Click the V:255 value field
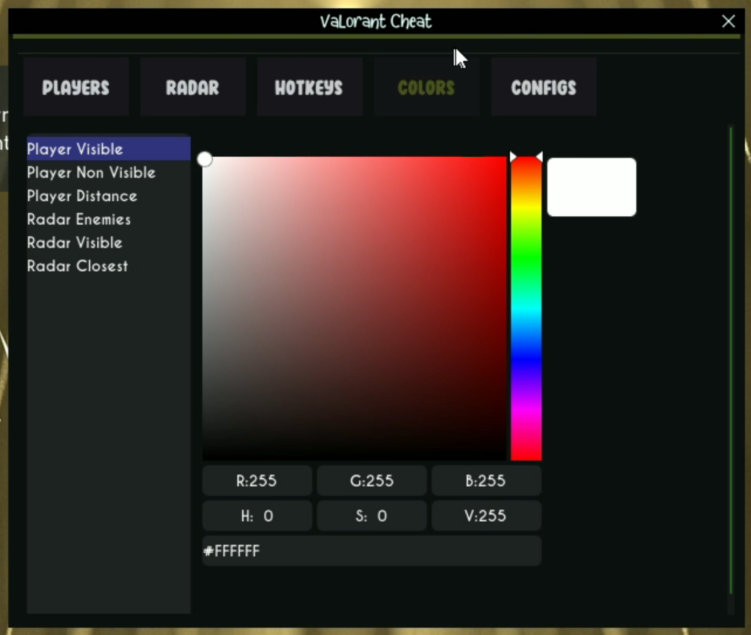Screen dimensions: 751x635 (x=487, y=516)
